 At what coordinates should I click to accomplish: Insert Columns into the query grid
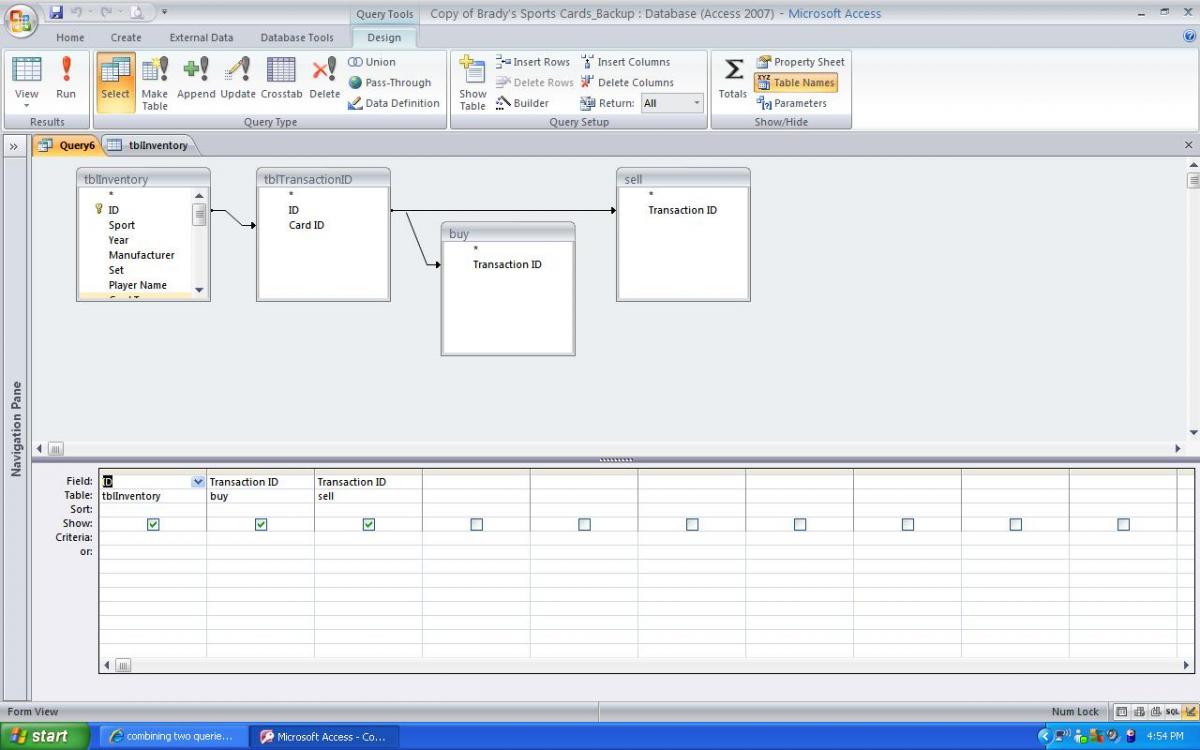[626, 62]
